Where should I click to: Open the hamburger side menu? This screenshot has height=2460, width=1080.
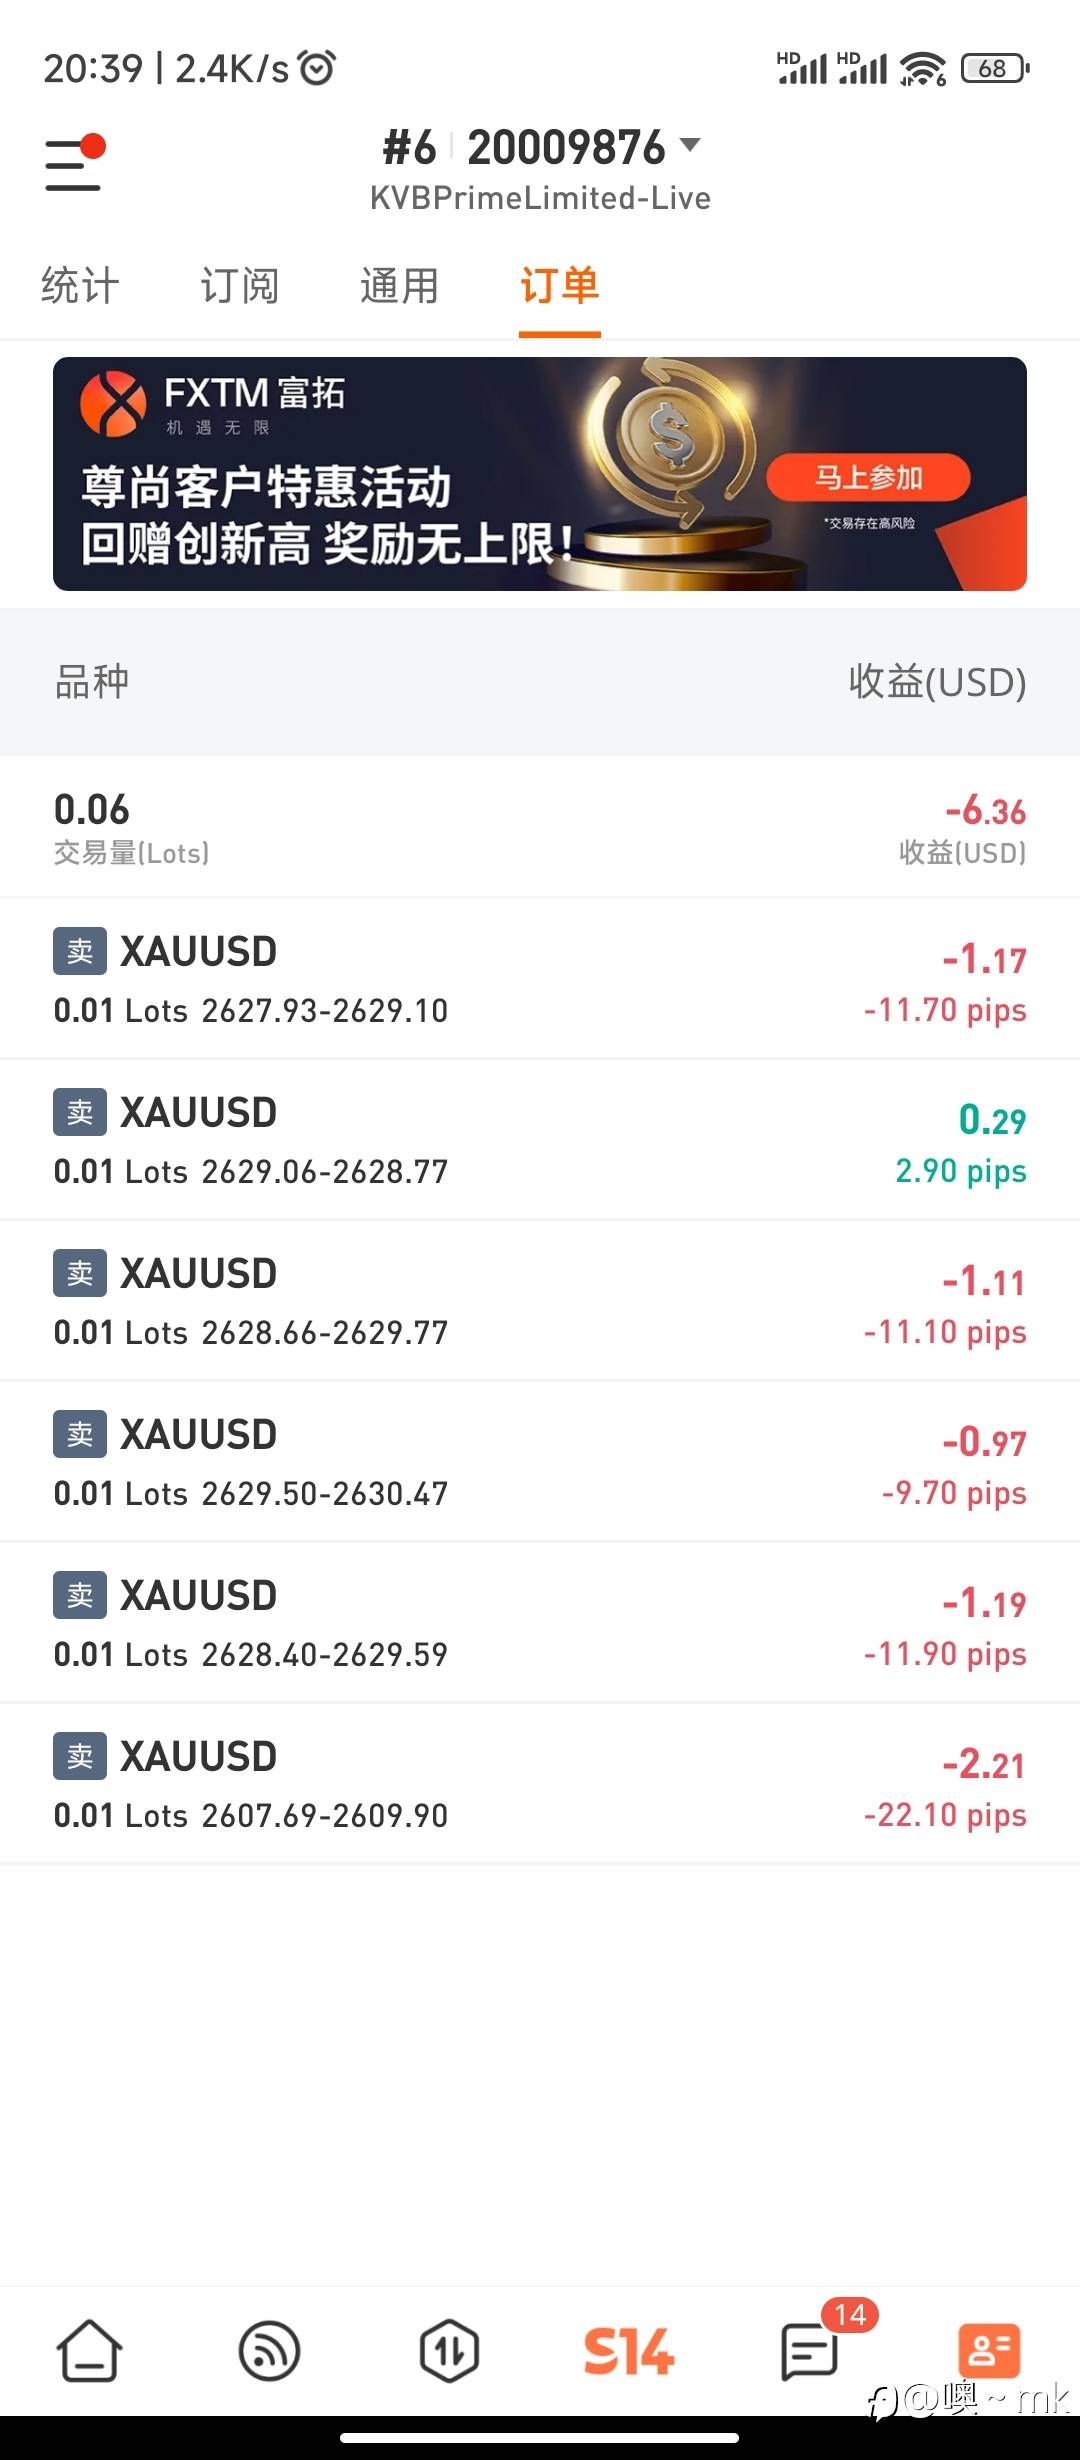coord(74,164)
